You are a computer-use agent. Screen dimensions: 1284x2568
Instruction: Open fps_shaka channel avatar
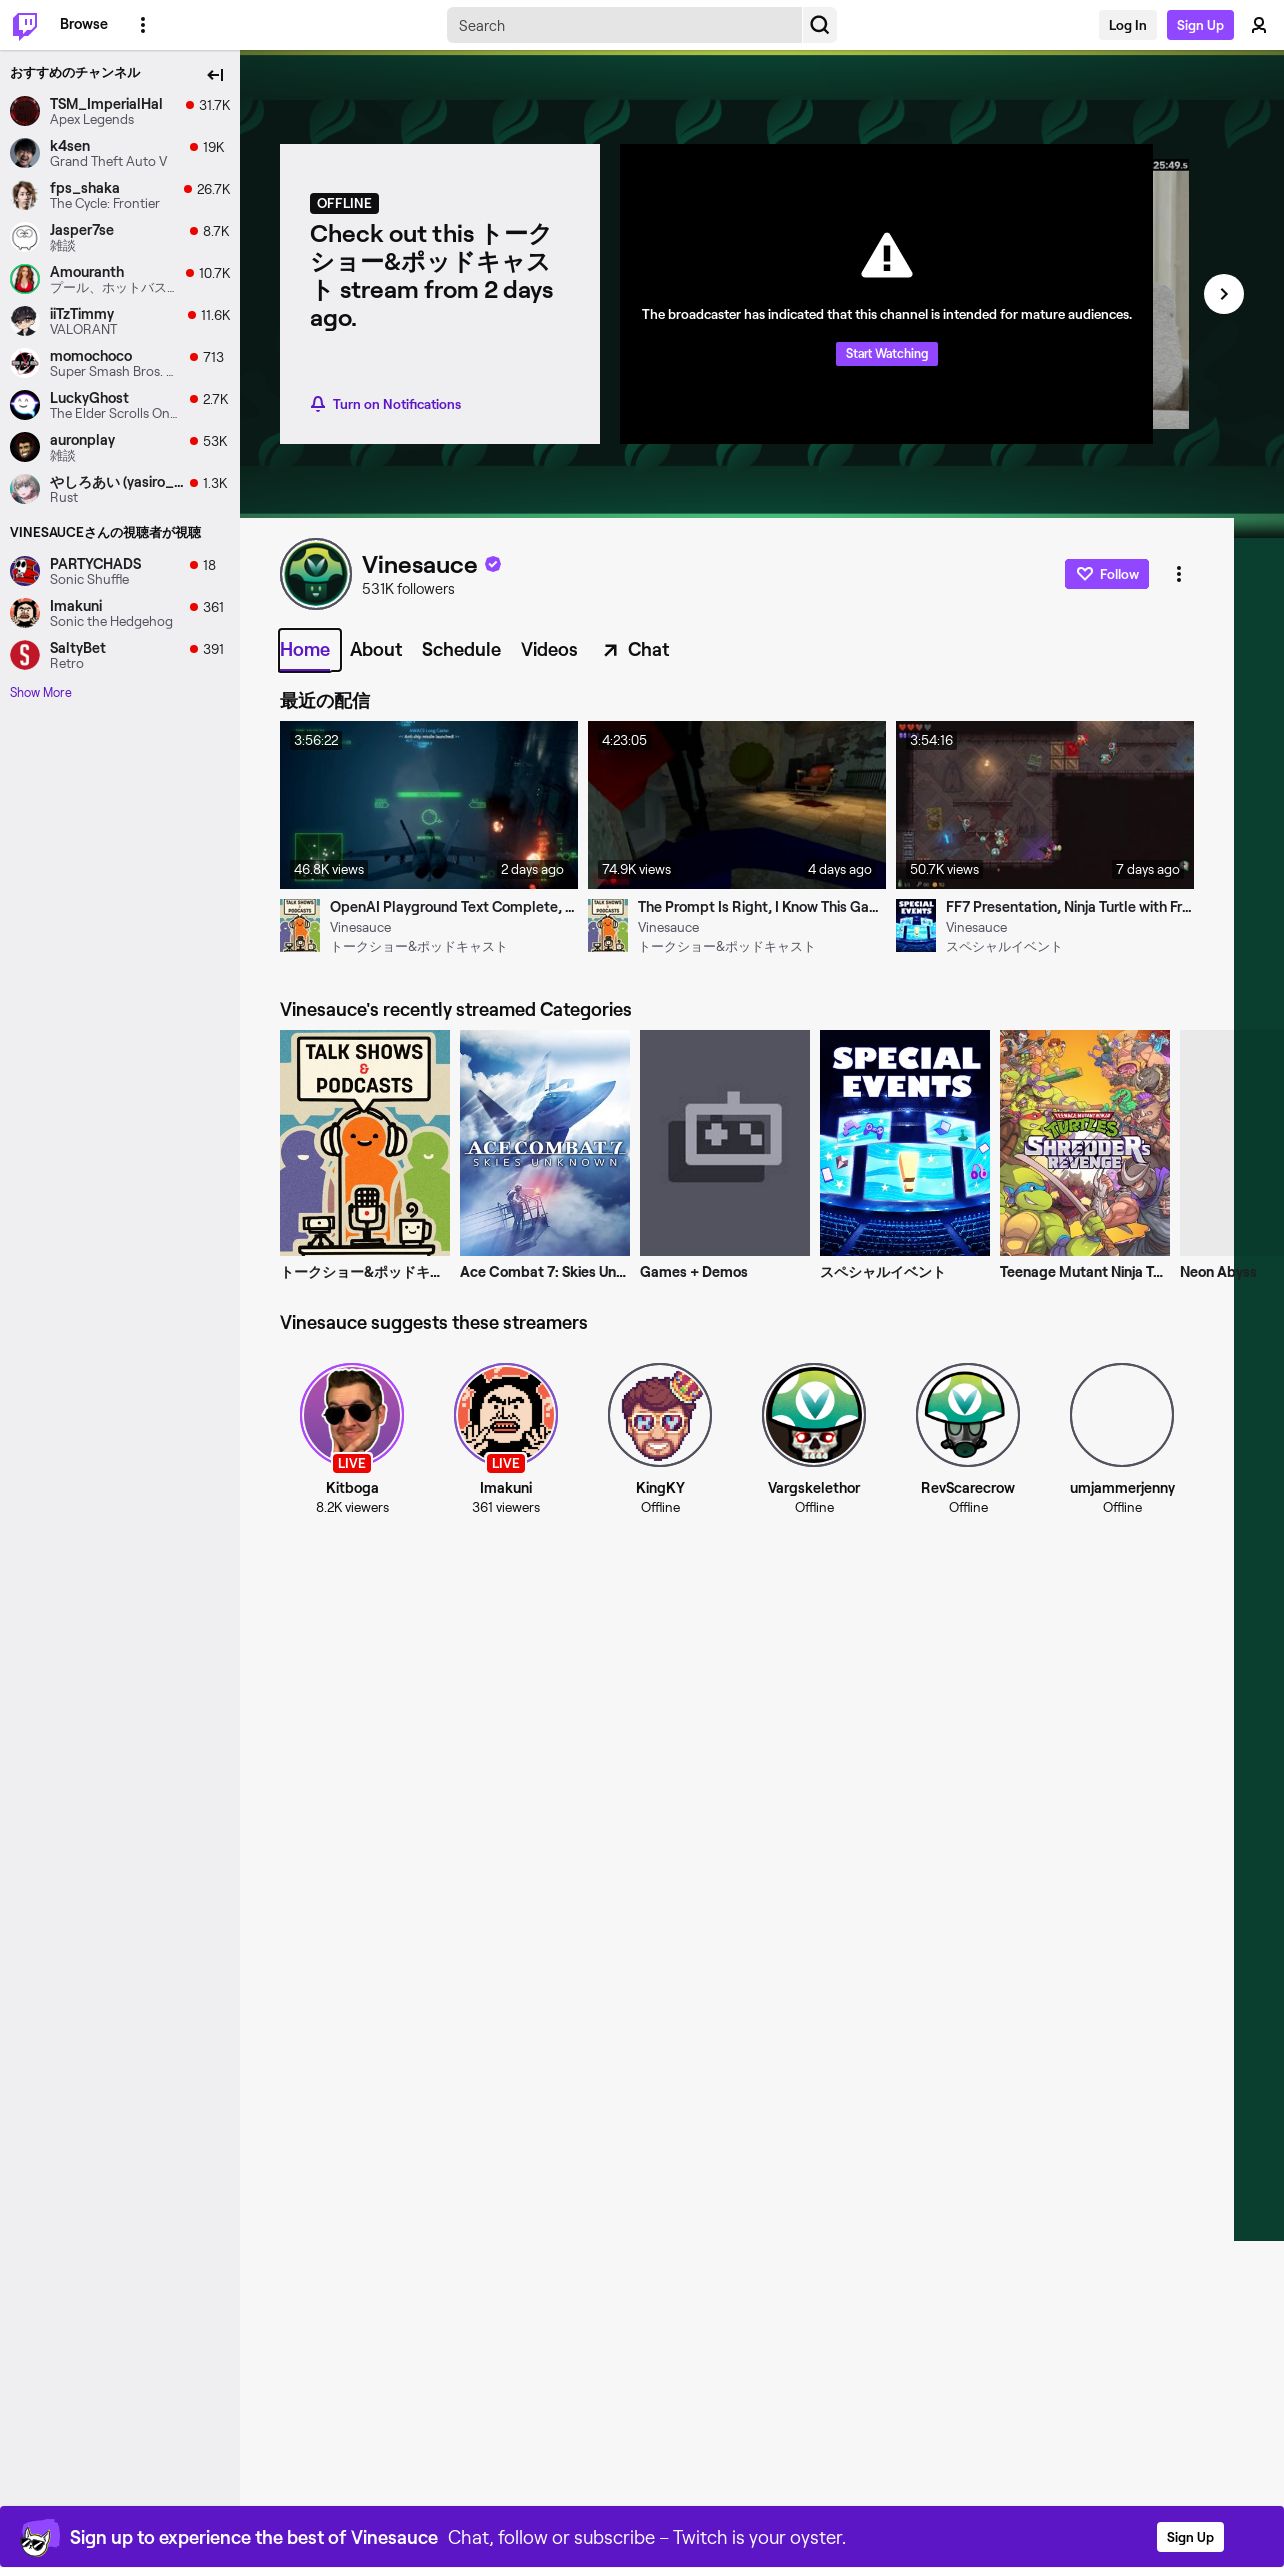pos(25,194)
